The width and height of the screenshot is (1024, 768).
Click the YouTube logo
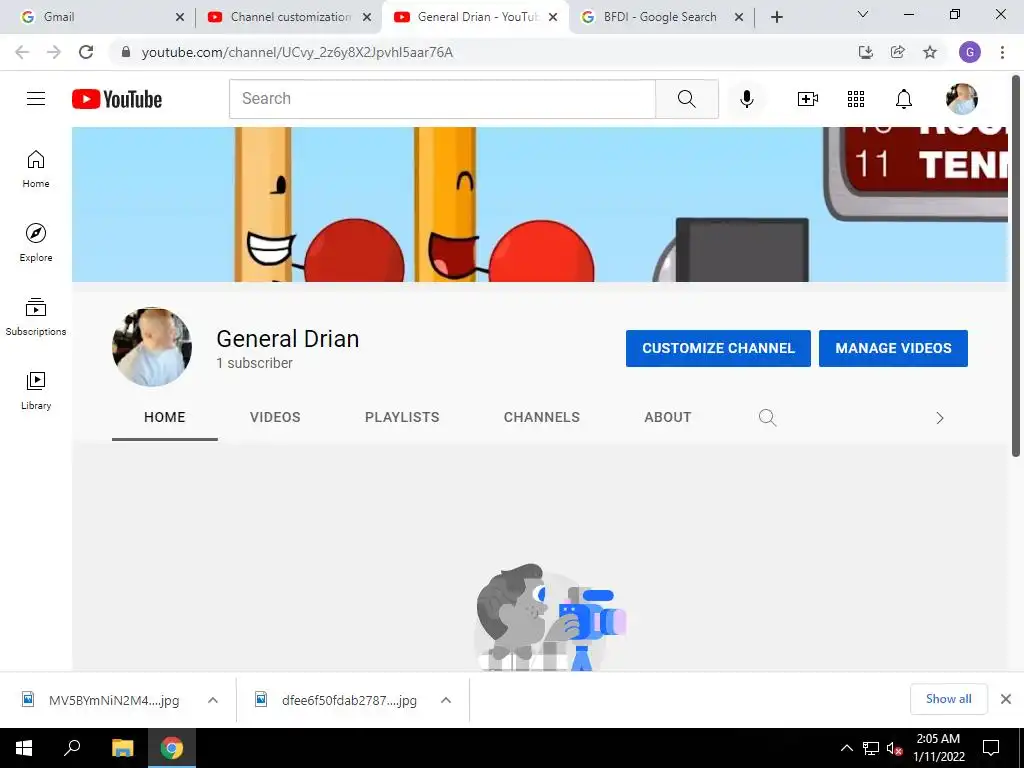(x=117, y=99)
